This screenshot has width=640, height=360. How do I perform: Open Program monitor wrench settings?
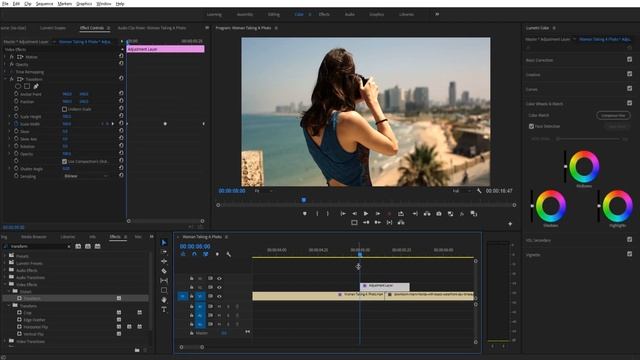coord(479,191)
